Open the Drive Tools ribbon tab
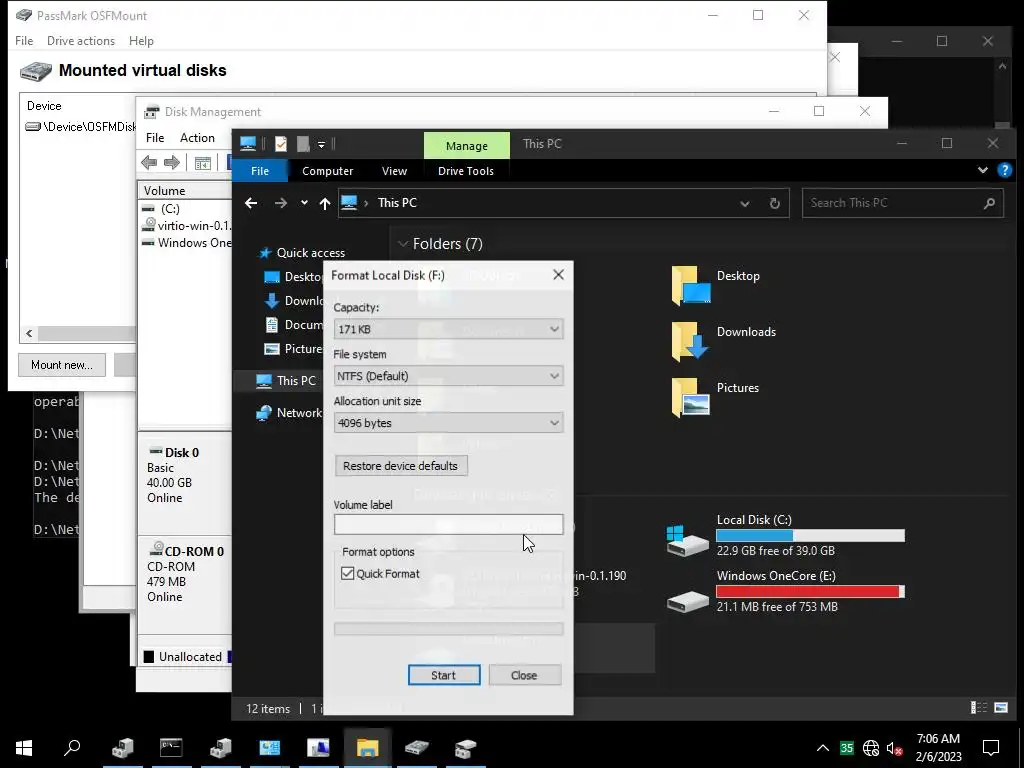1024x768 pixels. coord(466,171)
